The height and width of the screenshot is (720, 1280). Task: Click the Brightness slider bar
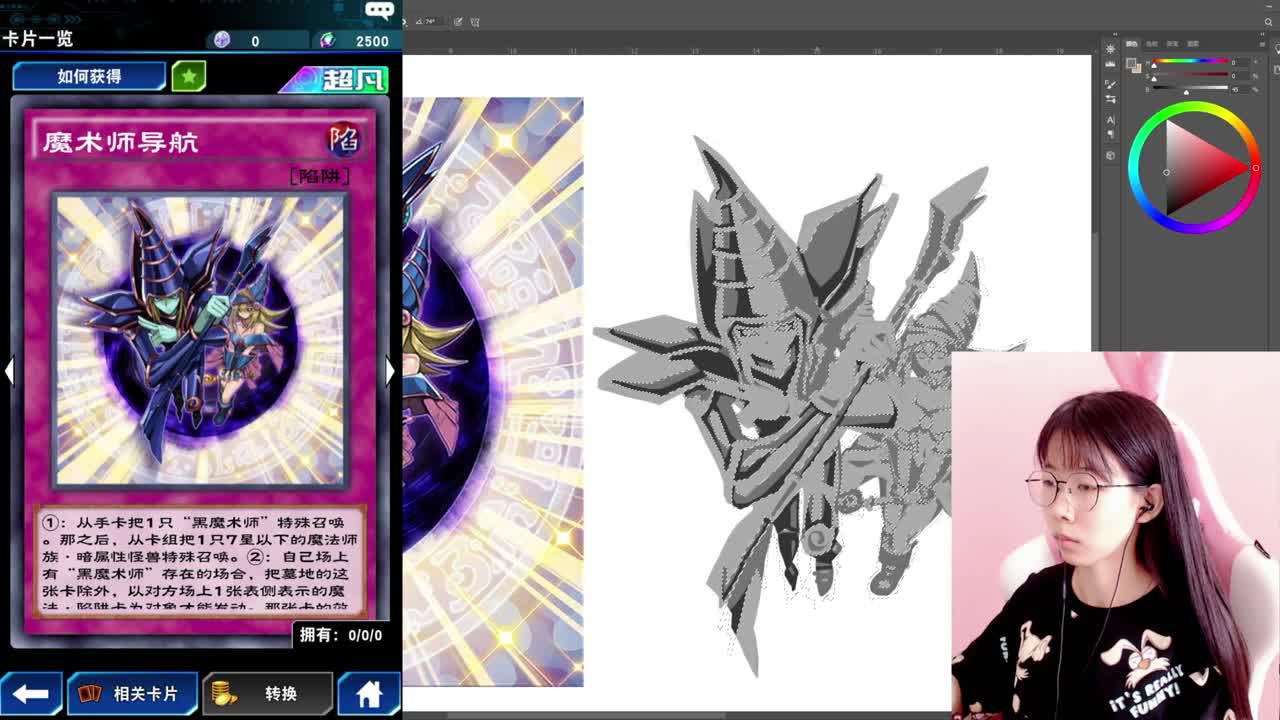pos(1190,88)
